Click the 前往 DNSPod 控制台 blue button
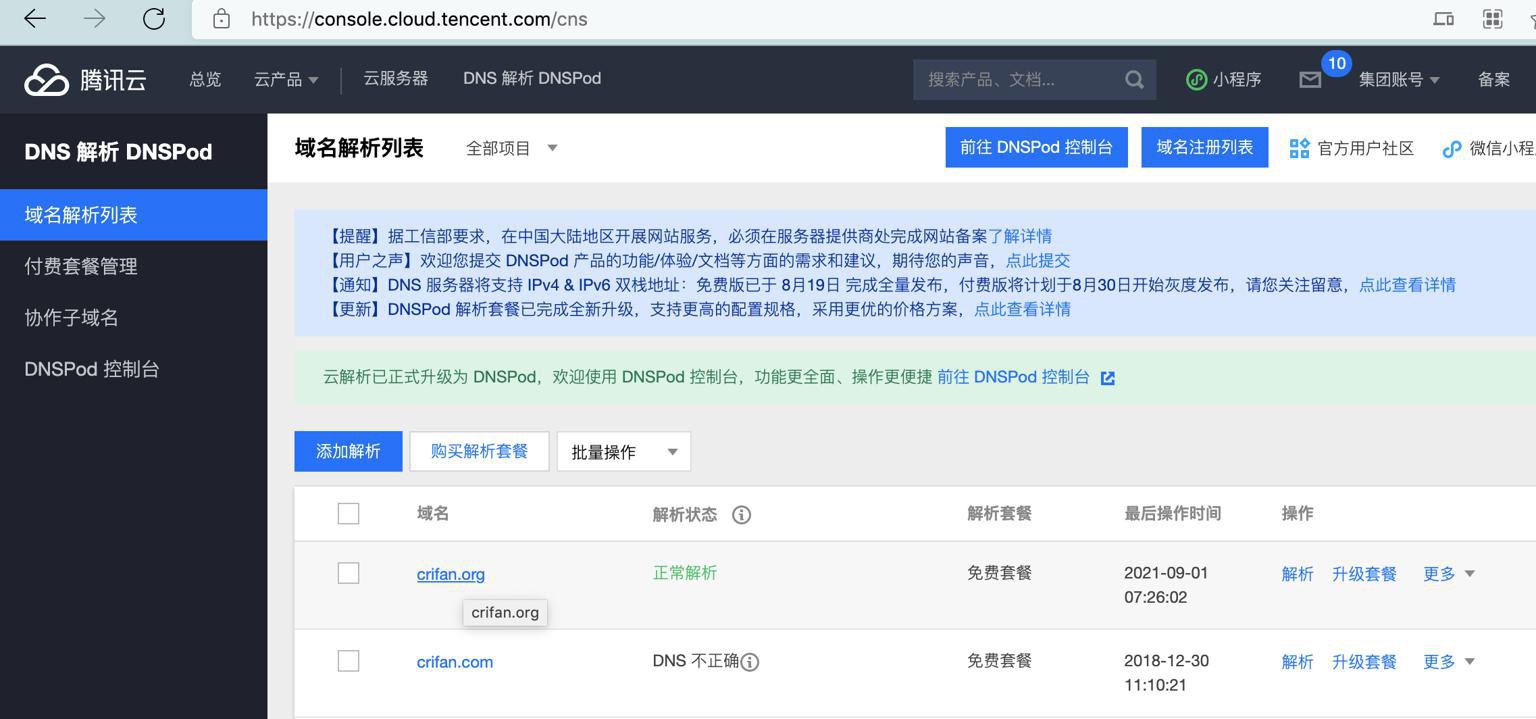Image resolution: width=1536 pixels, height=719 pixels. click(1036, 147)
